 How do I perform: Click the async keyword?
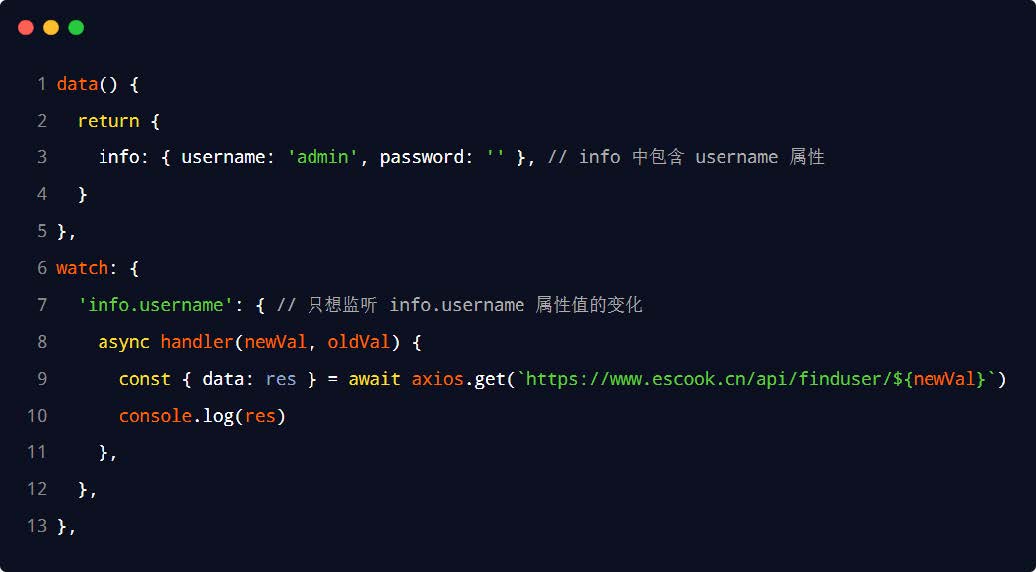pos(124,342)
